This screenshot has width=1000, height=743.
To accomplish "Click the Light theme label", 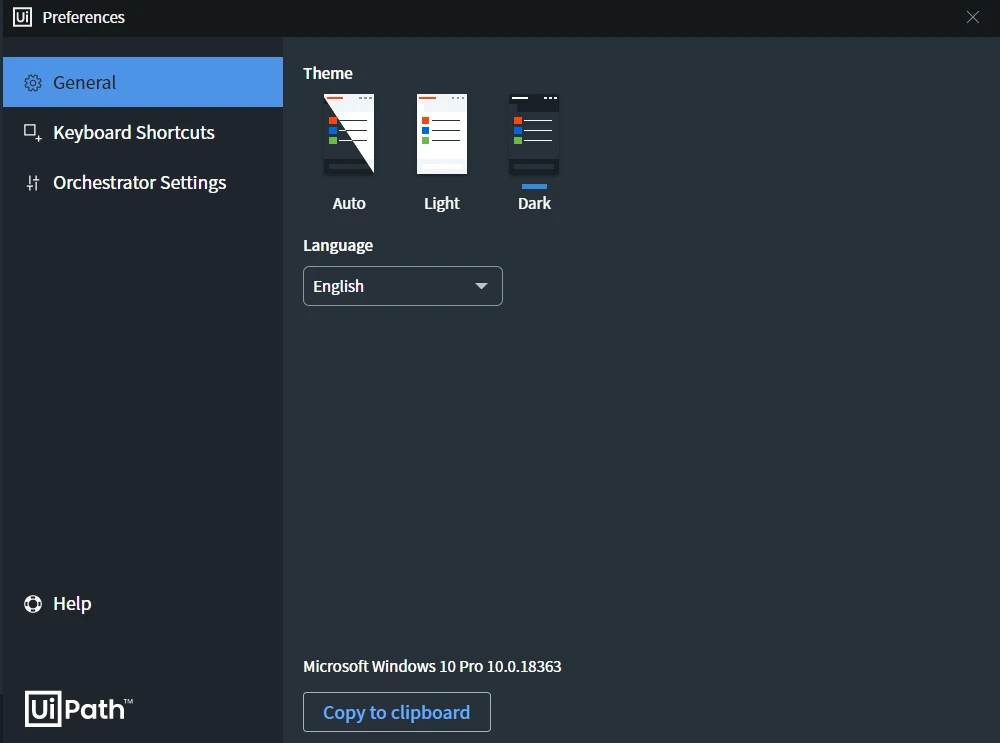I will (442, 203).
